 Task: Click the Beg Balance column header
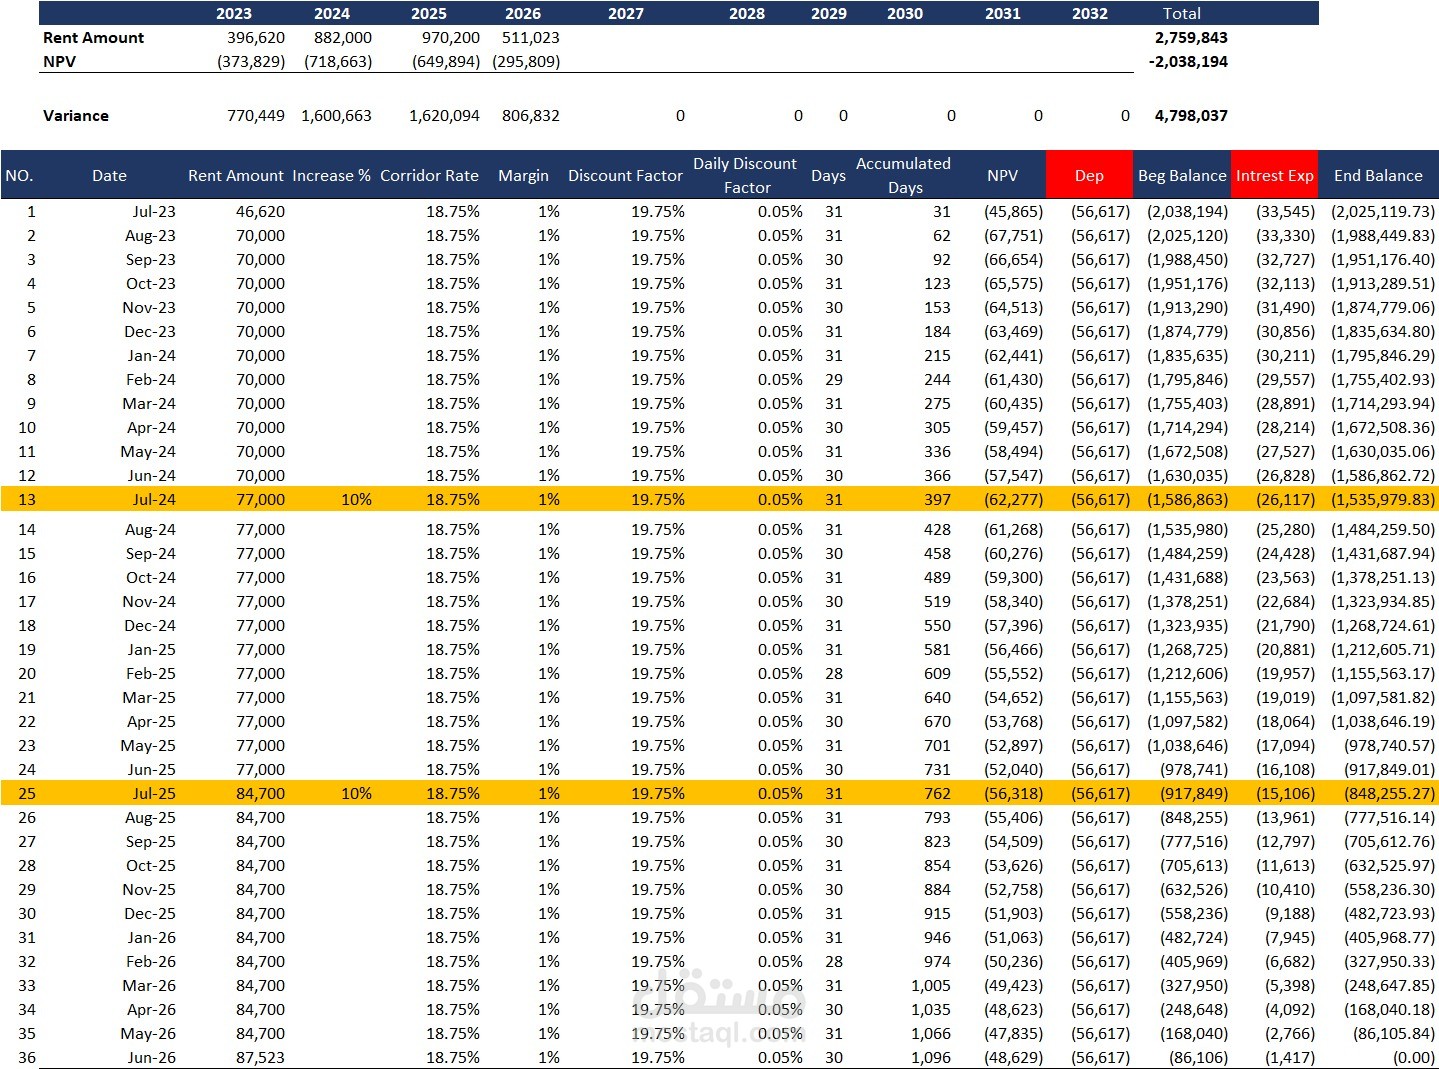tap(1182, 175)
